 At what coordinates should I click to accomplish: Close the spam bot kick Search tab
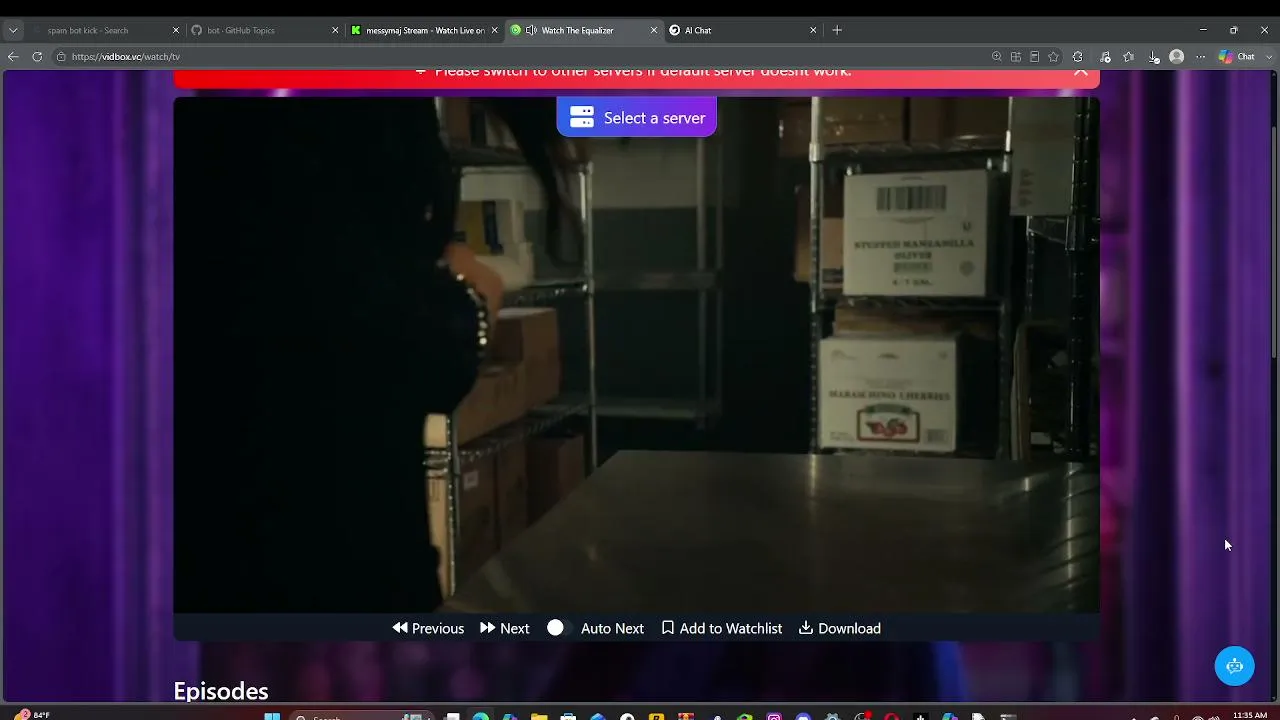(176, 30)
